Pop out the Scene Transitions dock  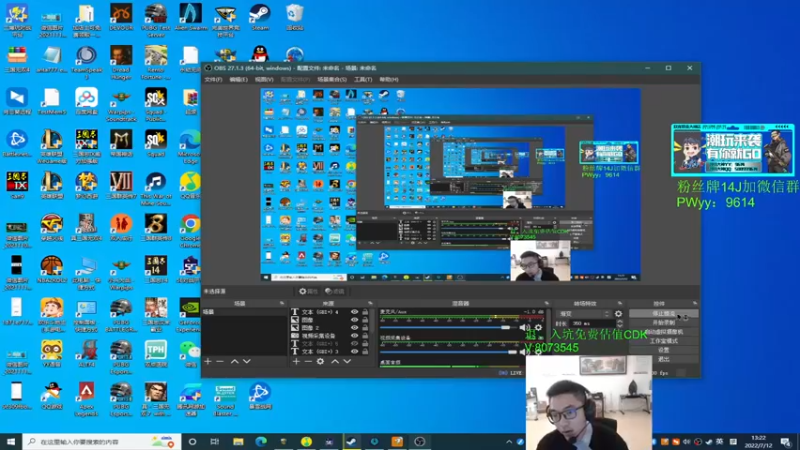click(620, 303)
